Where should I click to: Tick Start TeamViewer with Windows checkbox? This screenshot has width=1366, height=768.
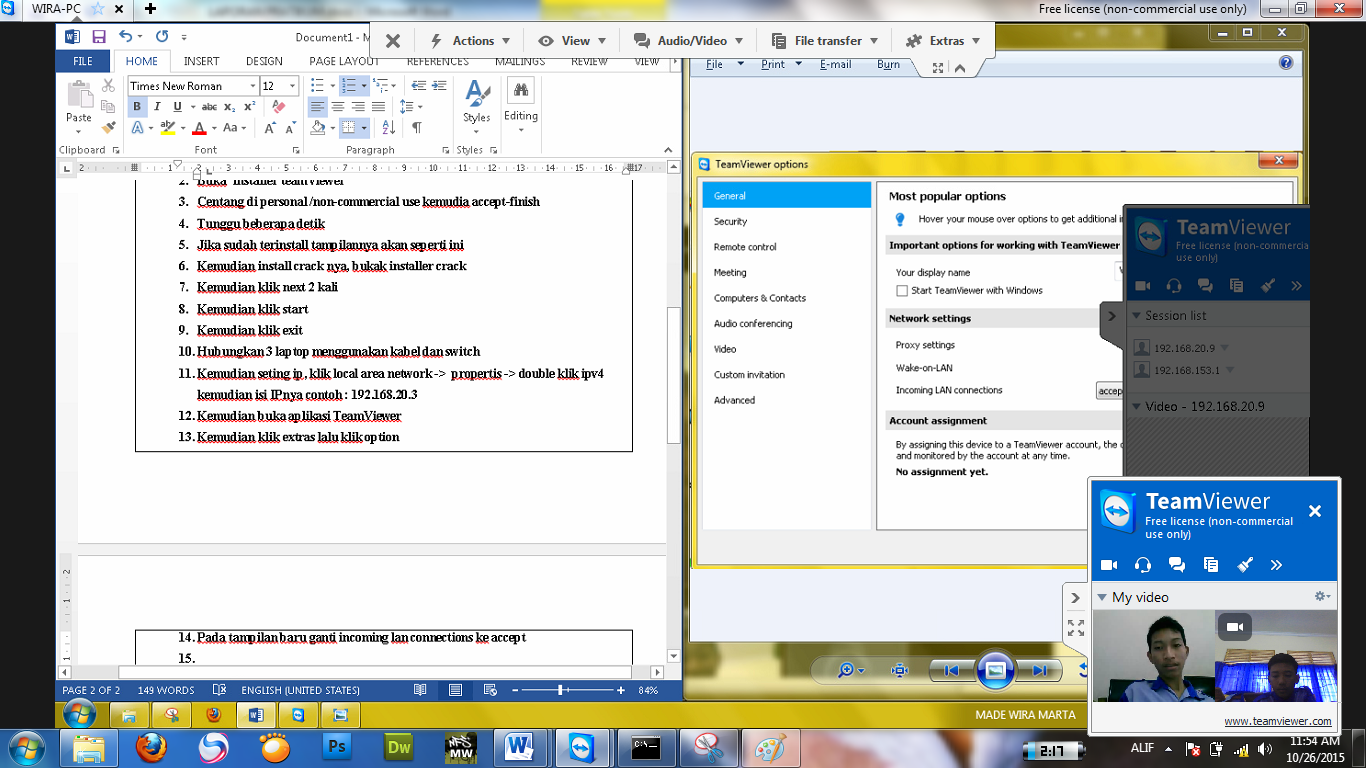(902, 291)
